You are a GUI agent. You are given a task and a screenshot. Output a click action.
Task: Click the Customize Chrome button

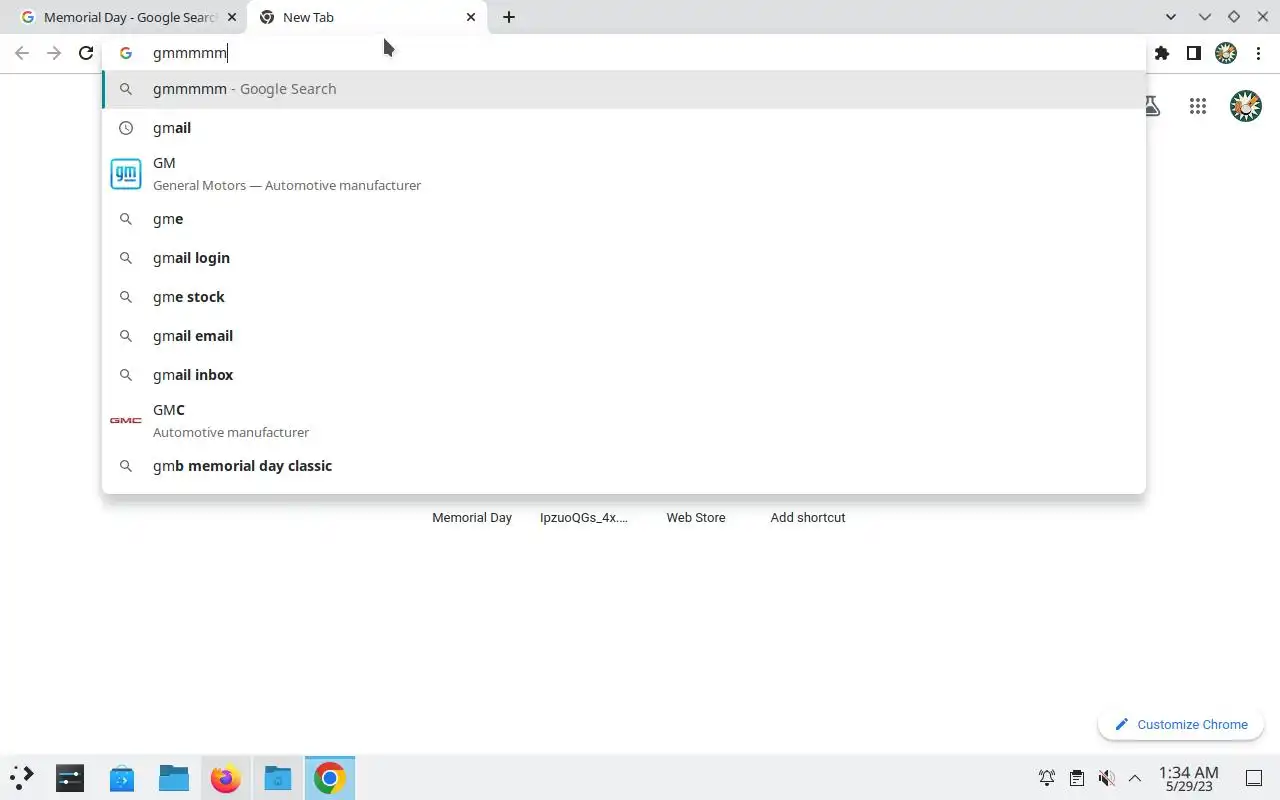[x=1181, y=725]
